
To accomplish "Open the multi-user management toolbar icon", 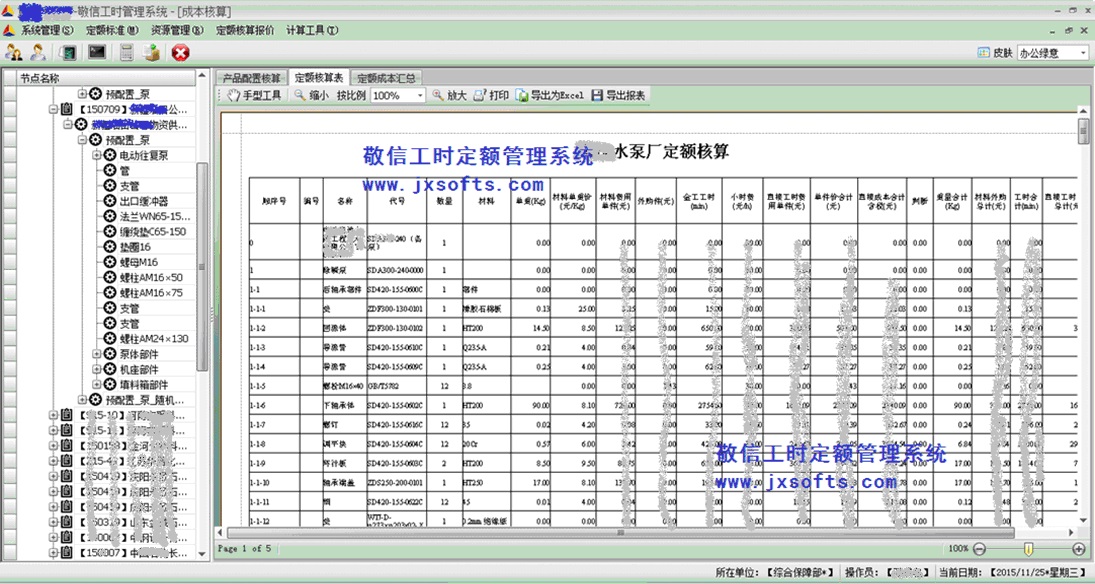I will tap(13, 52).
